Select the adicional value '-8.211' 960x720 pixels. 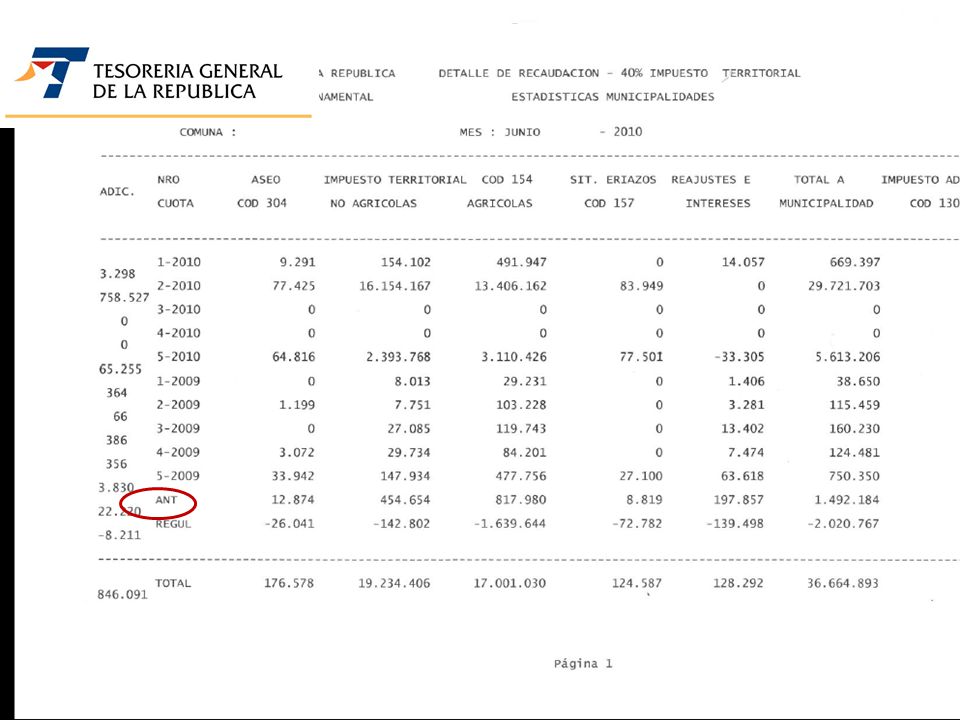[119, 535]
